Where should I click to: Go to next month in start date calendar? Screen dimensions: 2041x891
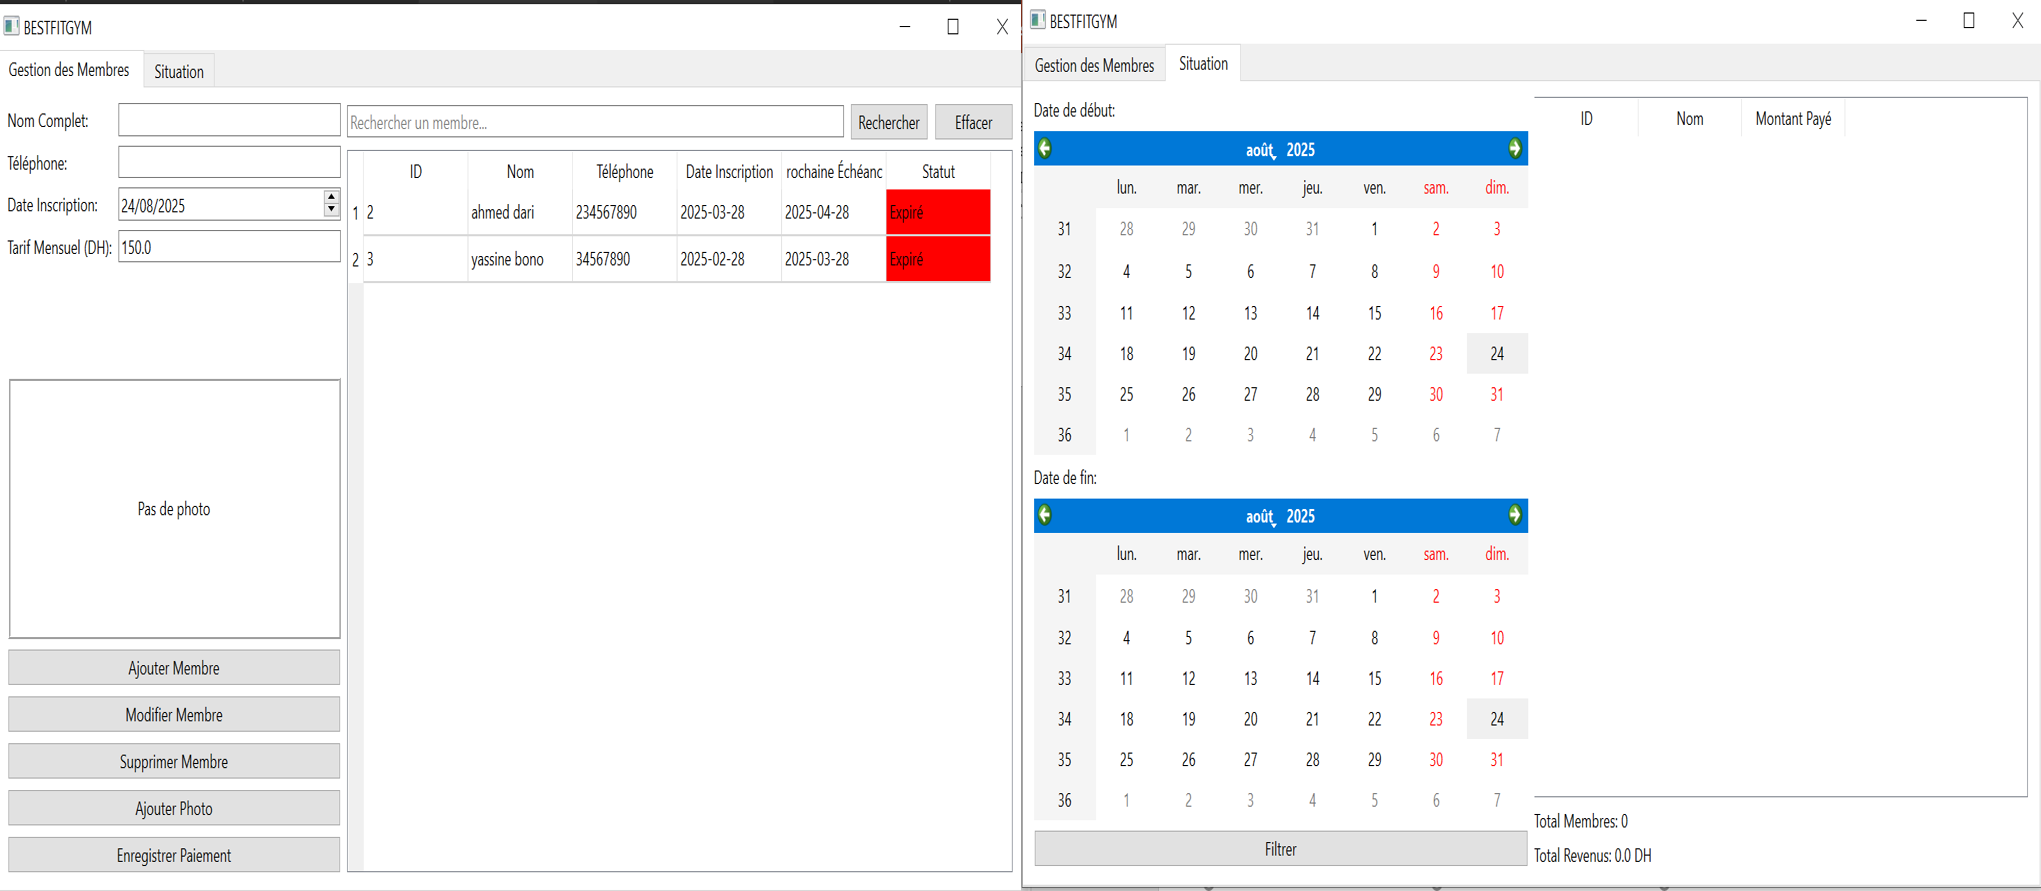point(1515,149)
